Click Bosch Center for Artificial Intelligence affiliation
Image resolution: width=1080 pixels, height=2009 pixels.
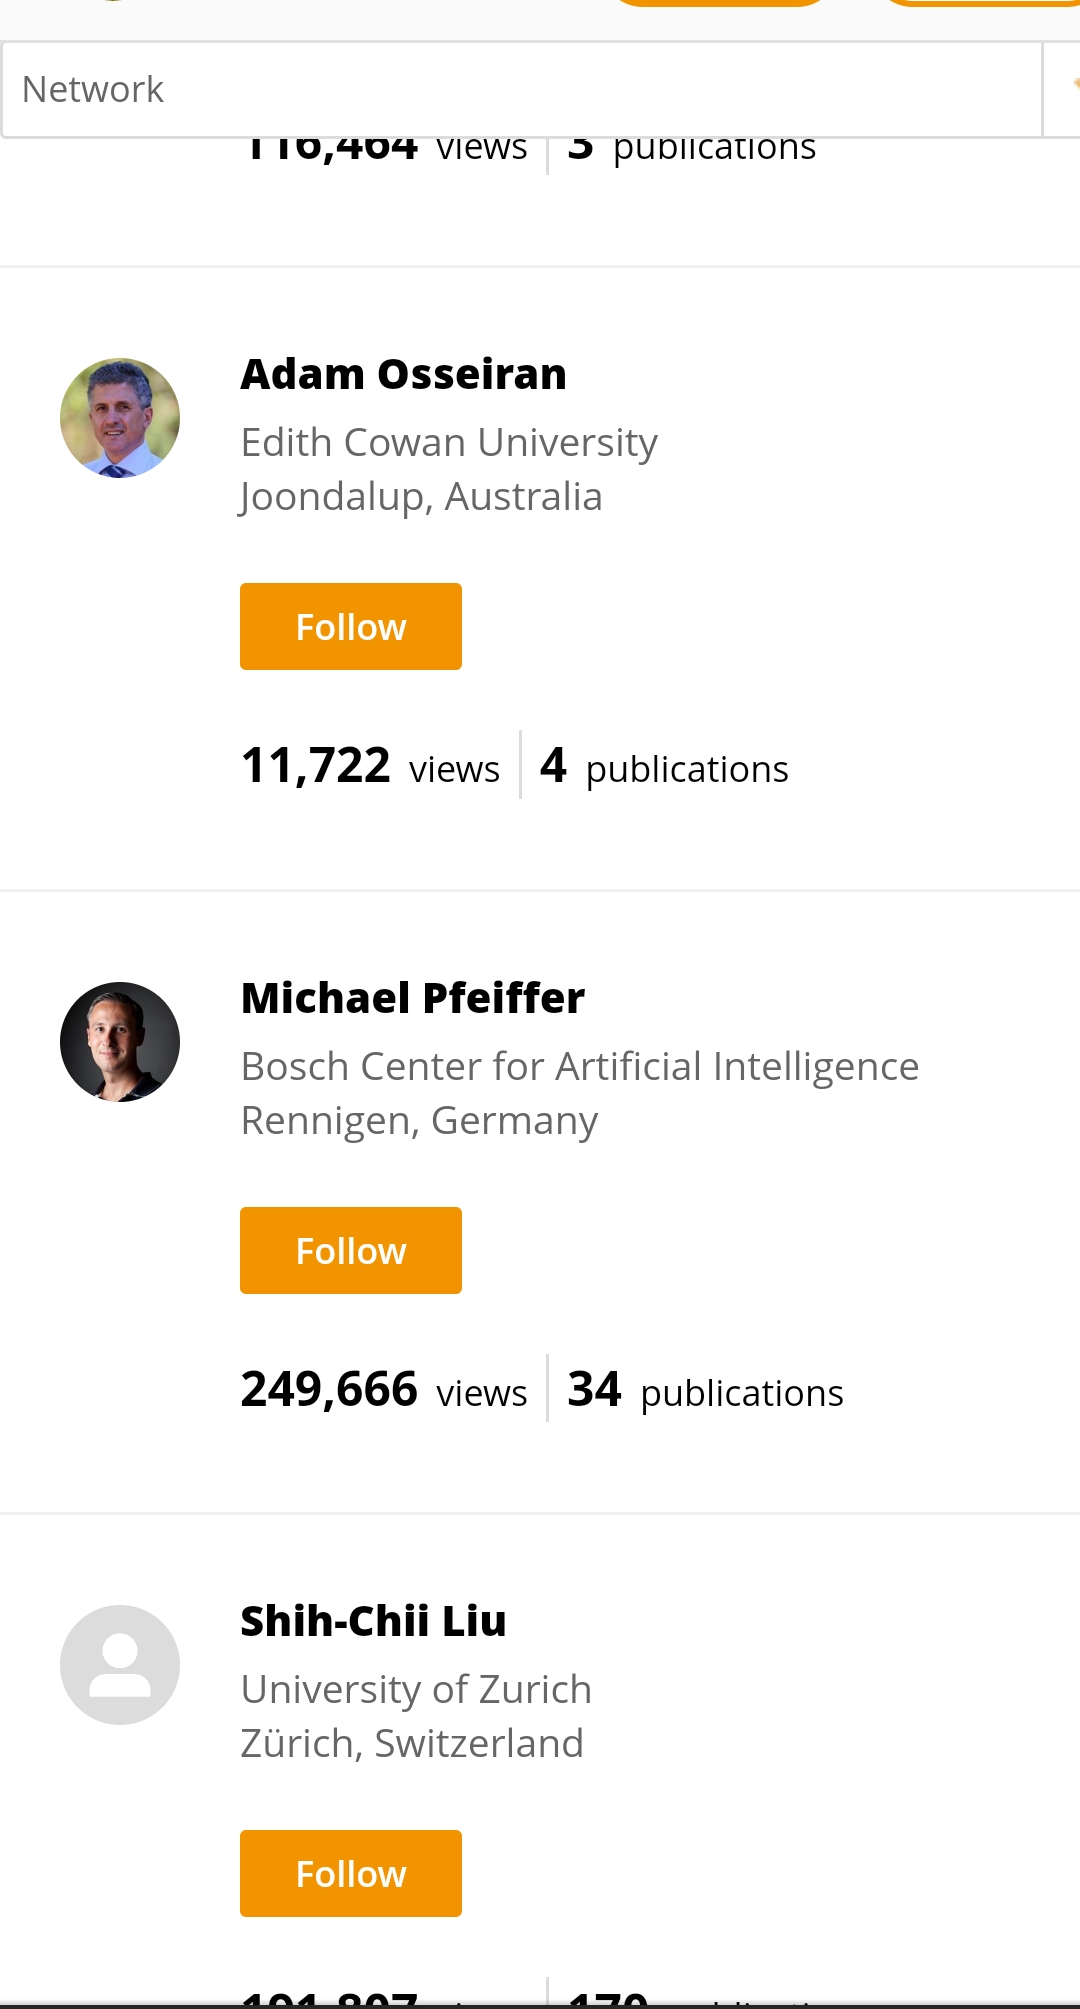(x=580, y=1066)
